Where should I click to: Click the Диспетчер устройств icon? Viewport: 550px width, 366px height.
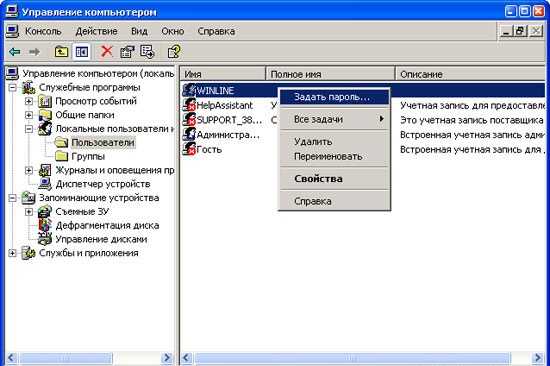point(45,184)
